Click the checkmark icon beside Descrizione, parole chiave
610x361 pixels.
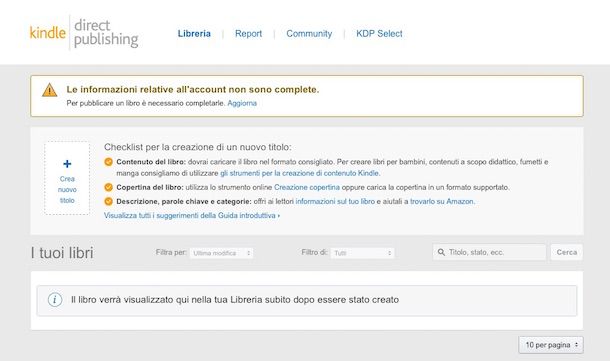click(109, 202)
